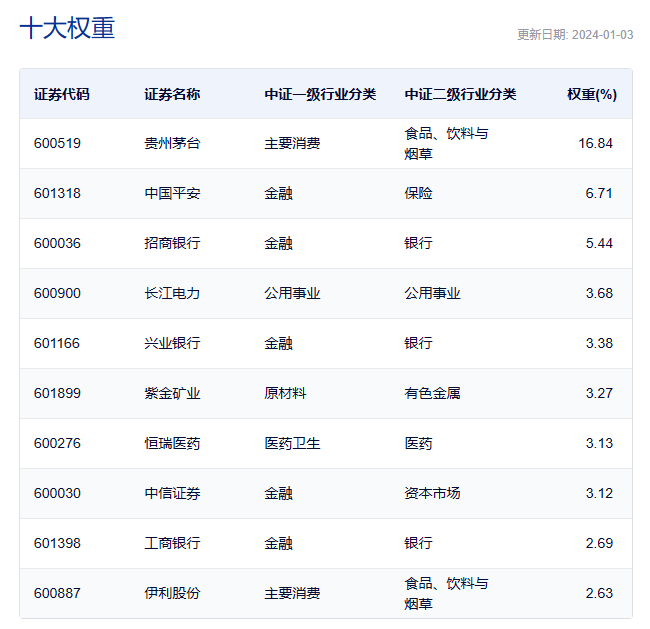Select security code 600887
This screenshot has height=629, width=650.
[x=57, y=593]
